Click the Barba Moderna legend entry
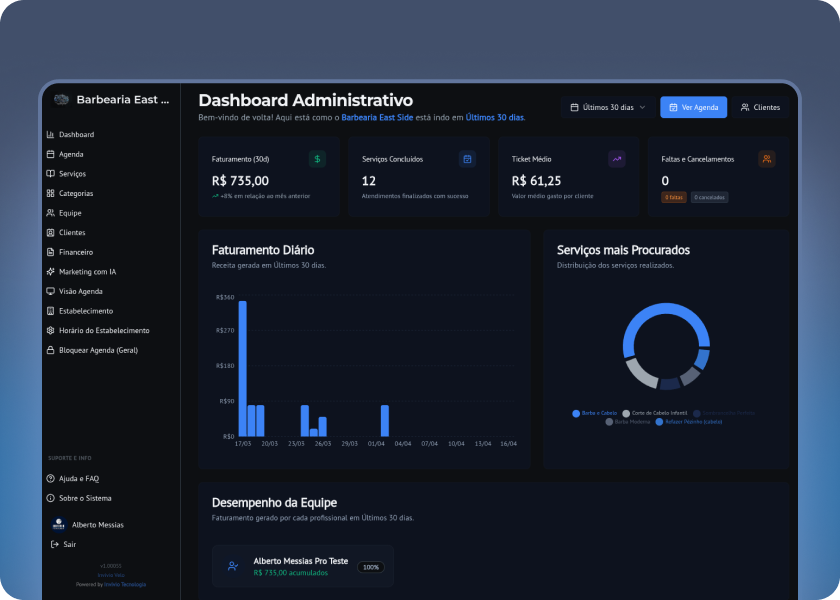Screen dimensions: 840x600 628,422
